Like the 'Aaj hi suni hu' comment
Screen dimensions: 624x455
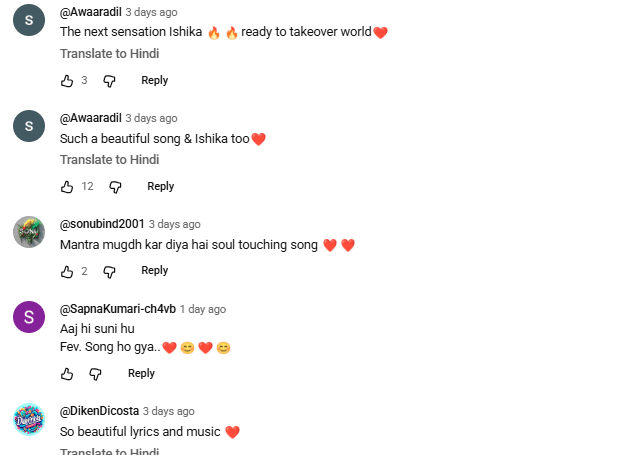coord(67,374)
